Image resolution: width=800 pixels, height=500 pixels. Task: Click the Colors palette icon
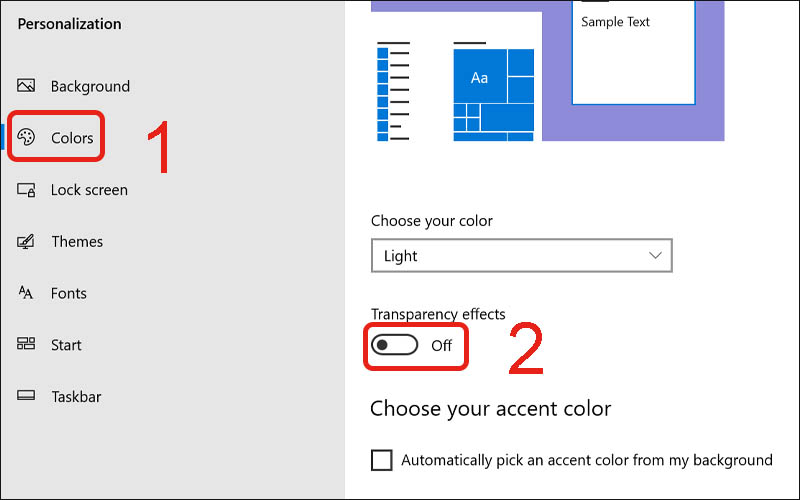[27, 138]
